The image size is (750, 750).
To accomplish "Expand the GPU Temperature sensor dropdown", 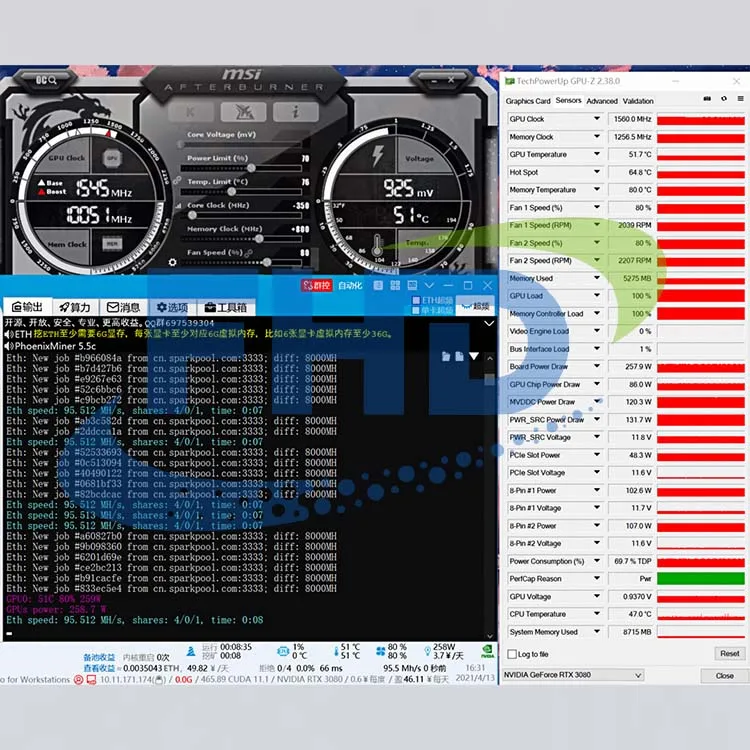I will point(597,155).
